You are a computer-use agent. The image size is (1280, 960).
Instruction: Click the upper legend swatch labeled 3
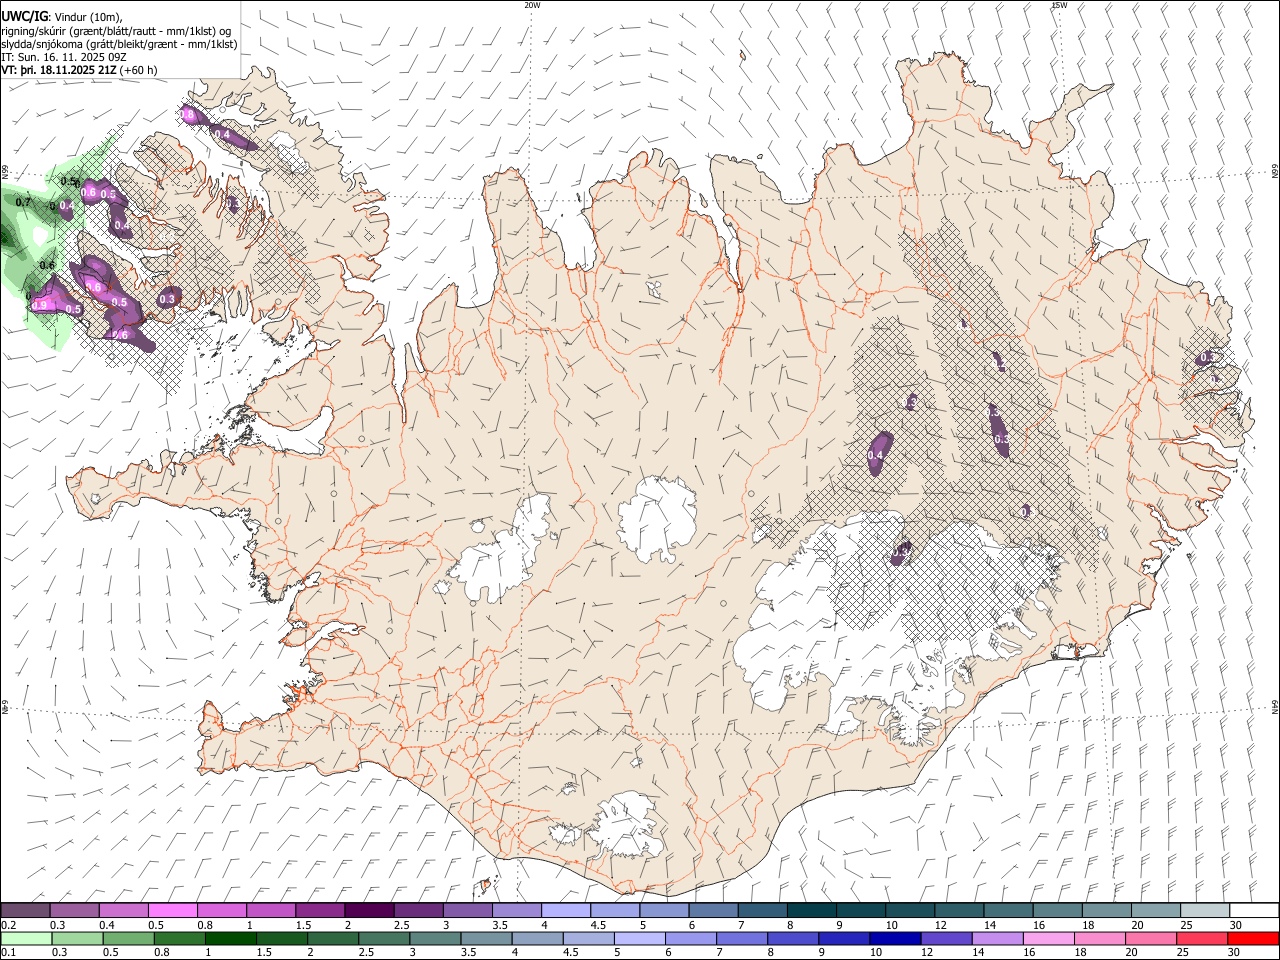[467, 910]
